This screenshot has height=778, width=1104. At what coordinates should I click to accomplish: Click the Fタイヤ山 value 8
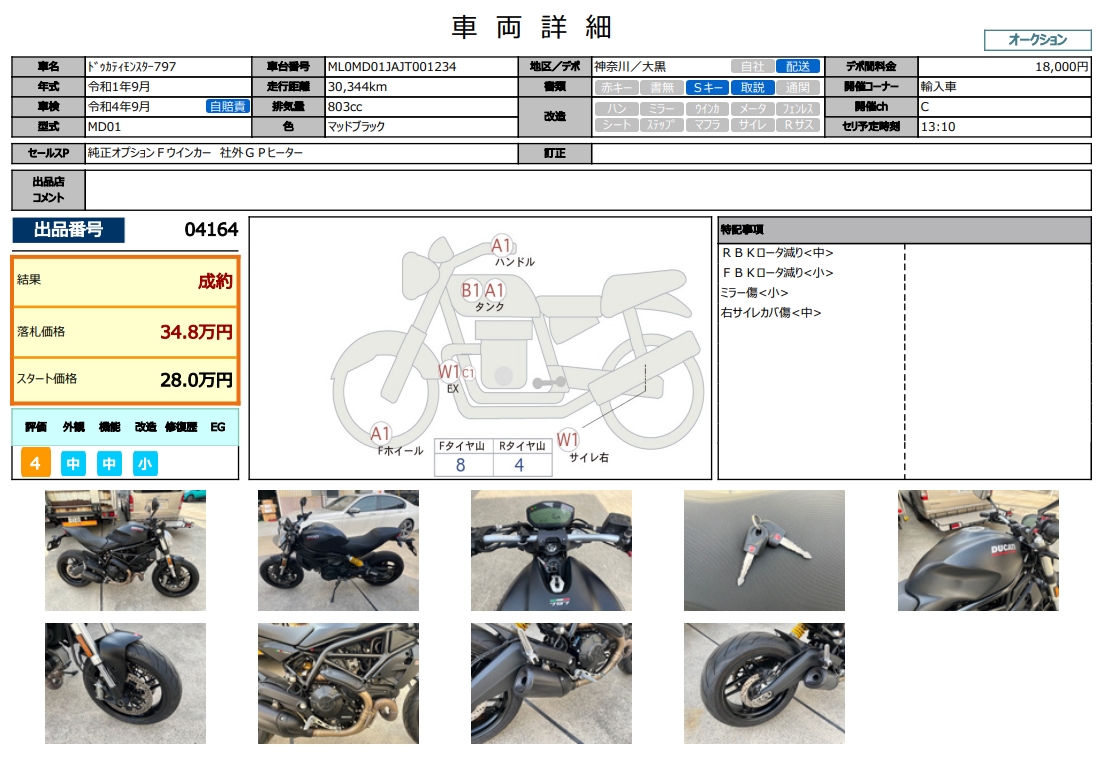point(460,465)
